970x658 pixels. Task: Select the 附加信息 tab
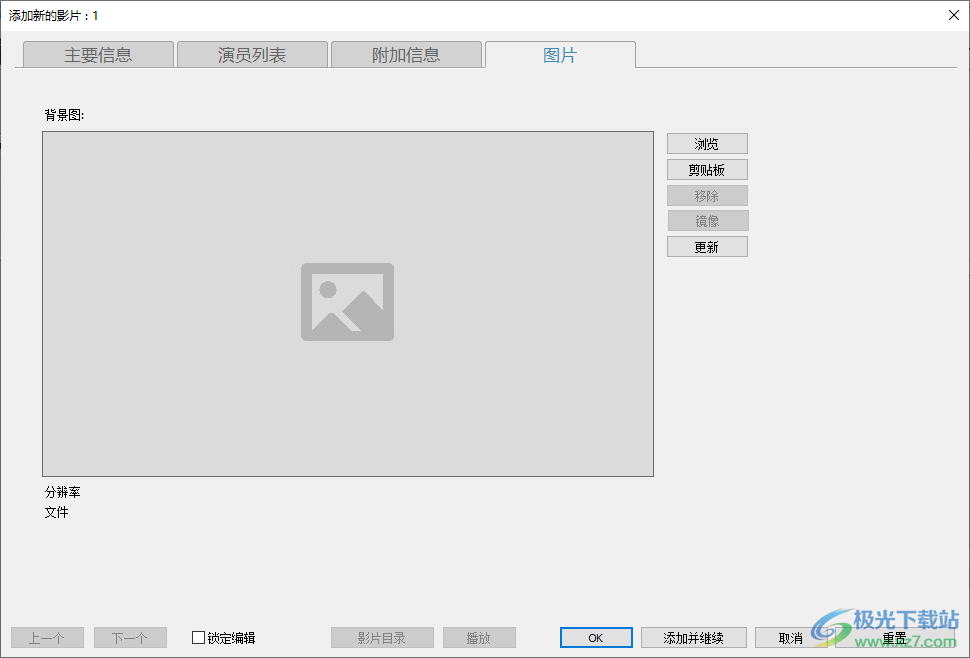[x=406, y=54]
